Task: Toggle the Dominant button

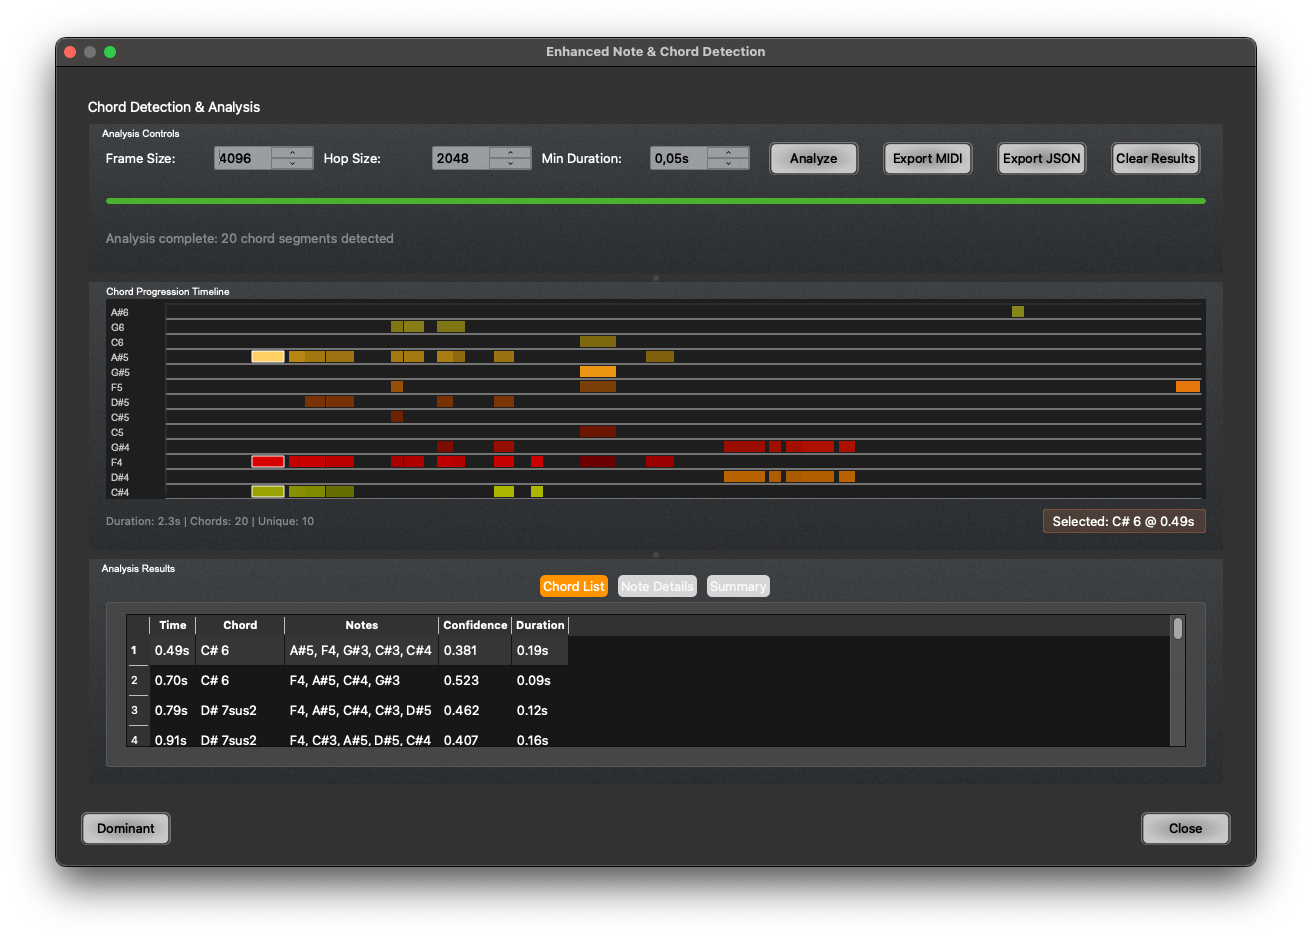Action: click(x=126, y=828)
